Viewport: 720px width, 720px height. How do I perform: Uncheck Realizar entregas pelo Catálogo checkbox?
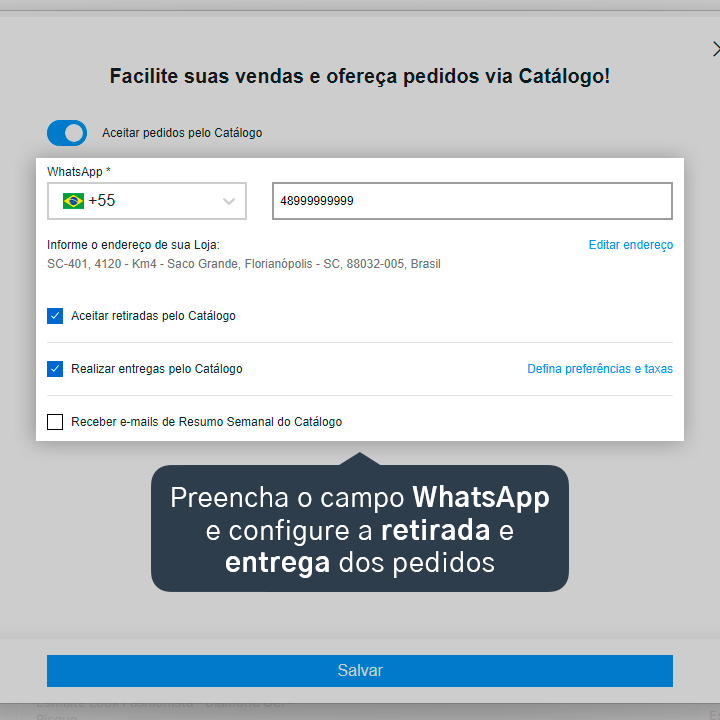coord(55,369)
